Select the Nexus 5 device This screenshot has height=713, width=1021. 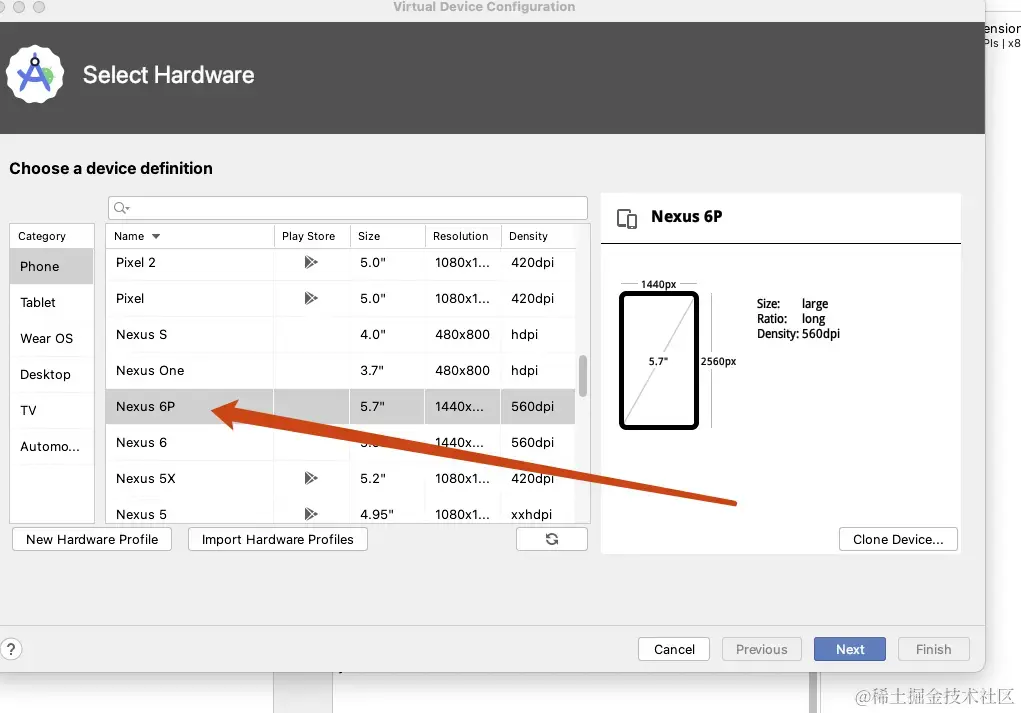pyautogui.click(x=341, y=514)
